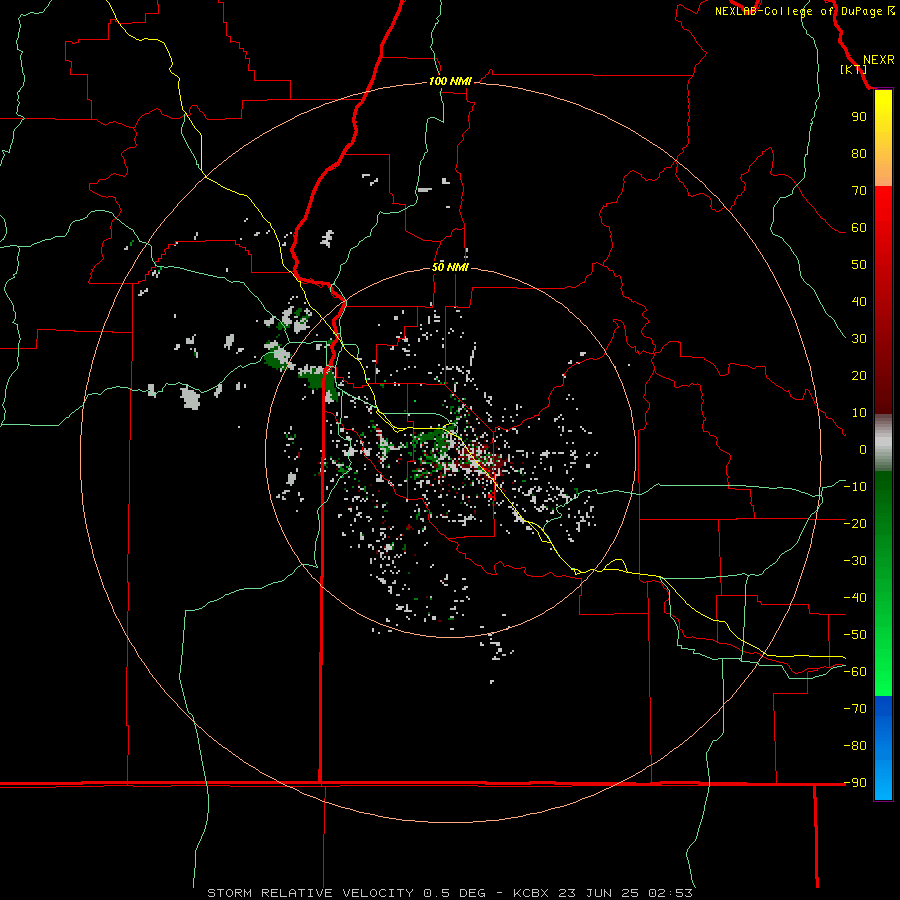Select the STORM RELATIVE VELOCITY caption text
The width and height of the screenshot is (900, 900).
pyautogui.click(x=310, y=893)
